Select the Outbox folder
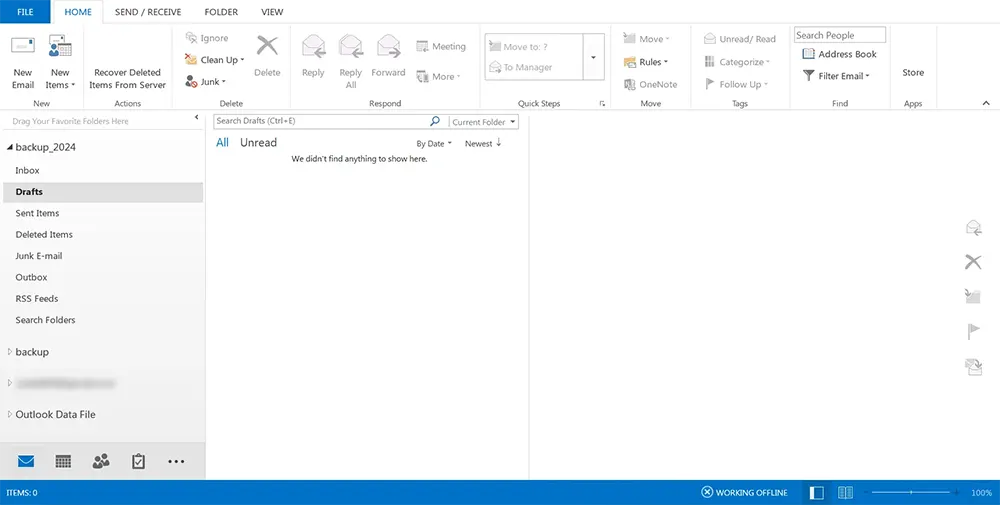Screen dimensions: 1000x505 [103, 277]
